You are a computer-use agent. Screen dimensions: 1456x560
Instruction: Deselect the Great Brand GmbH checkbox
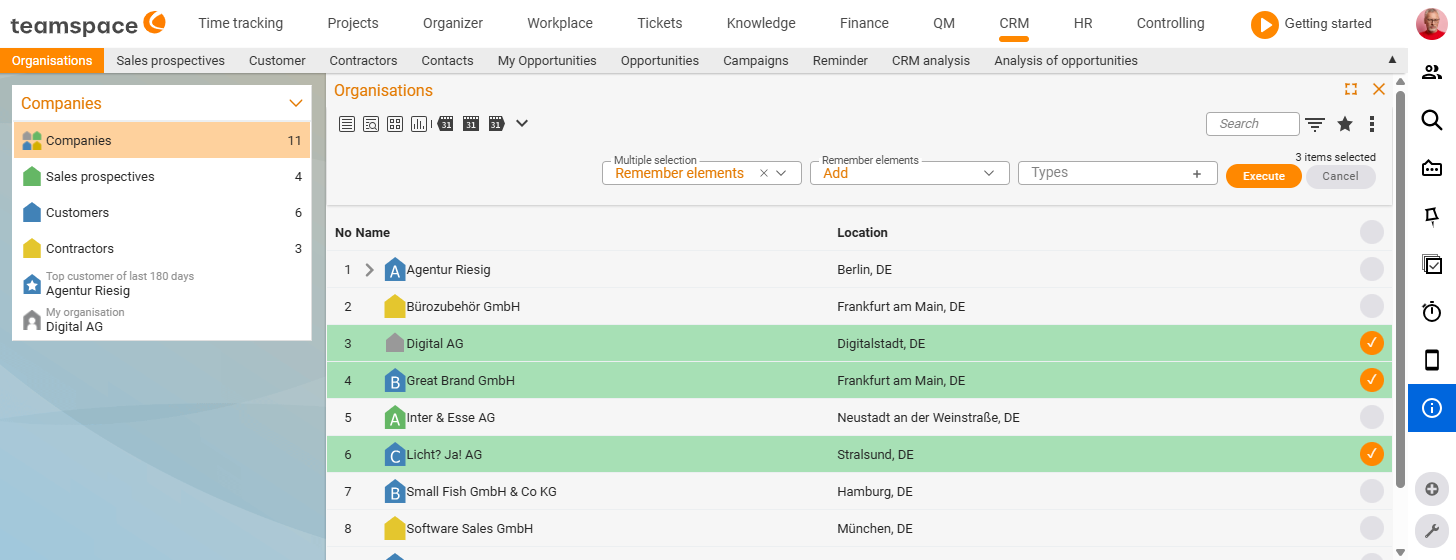click(1372, 380)
